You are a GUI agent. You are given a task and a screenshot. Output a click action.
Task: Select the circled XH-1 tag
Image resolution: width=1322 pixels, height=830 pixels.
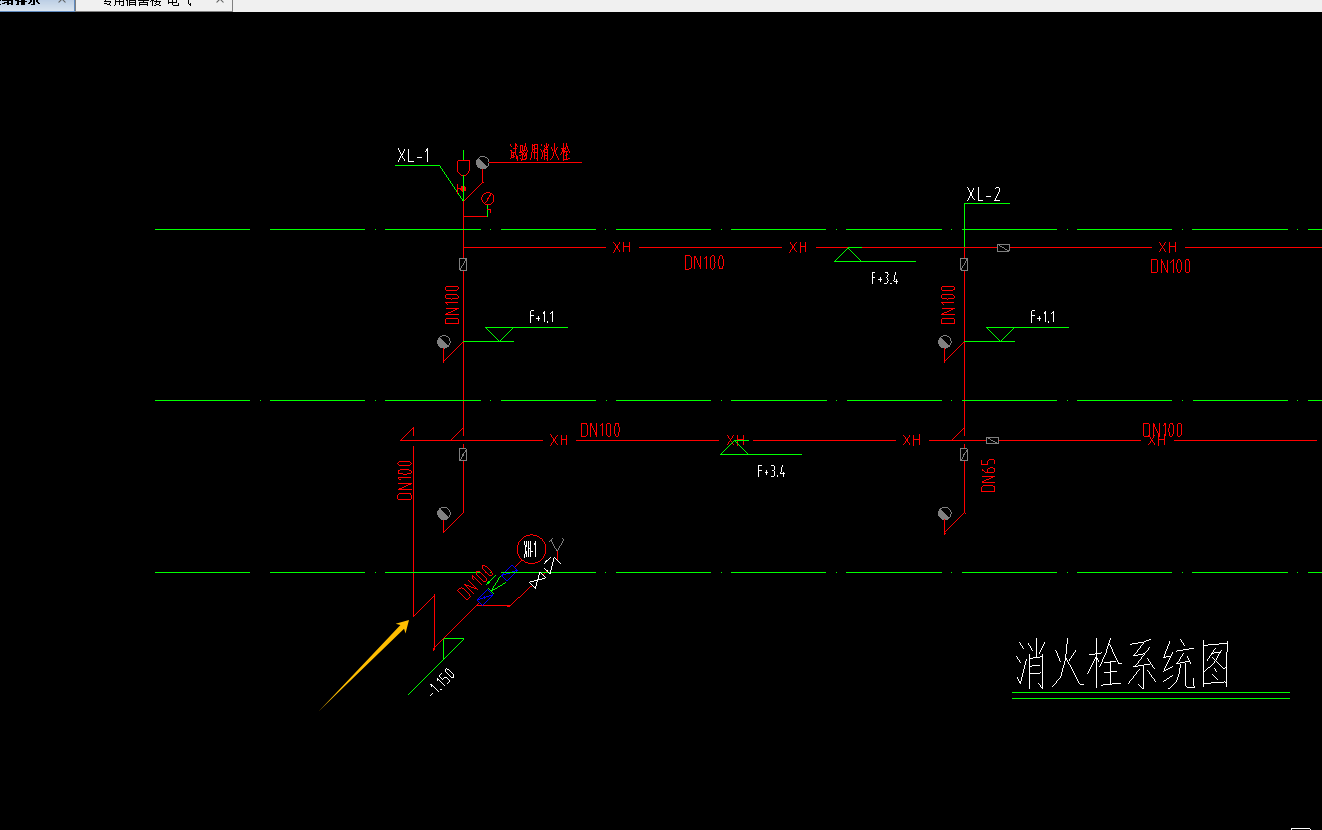coord(531,549)
